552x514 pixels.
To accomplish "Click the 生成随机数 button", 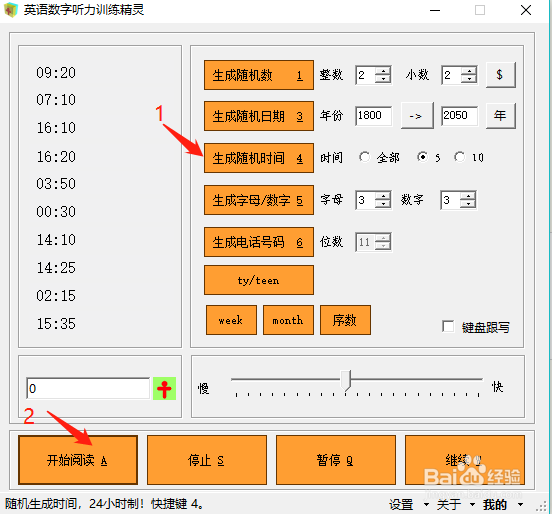I will coord(259,75).
